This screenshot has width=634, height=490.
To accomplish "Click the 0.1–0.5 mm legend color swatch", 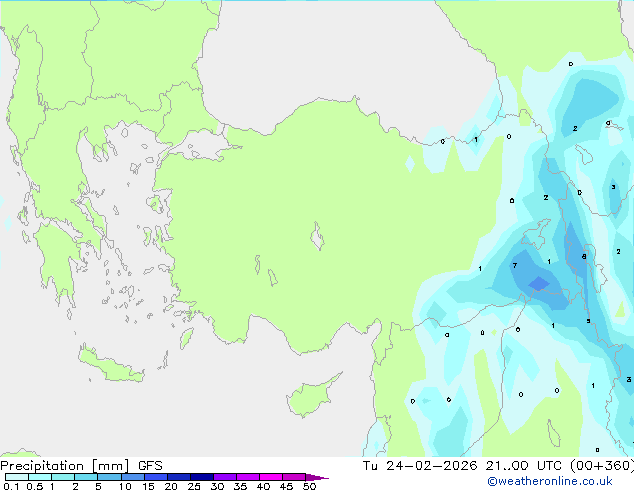I will click(x=17, y=477).
